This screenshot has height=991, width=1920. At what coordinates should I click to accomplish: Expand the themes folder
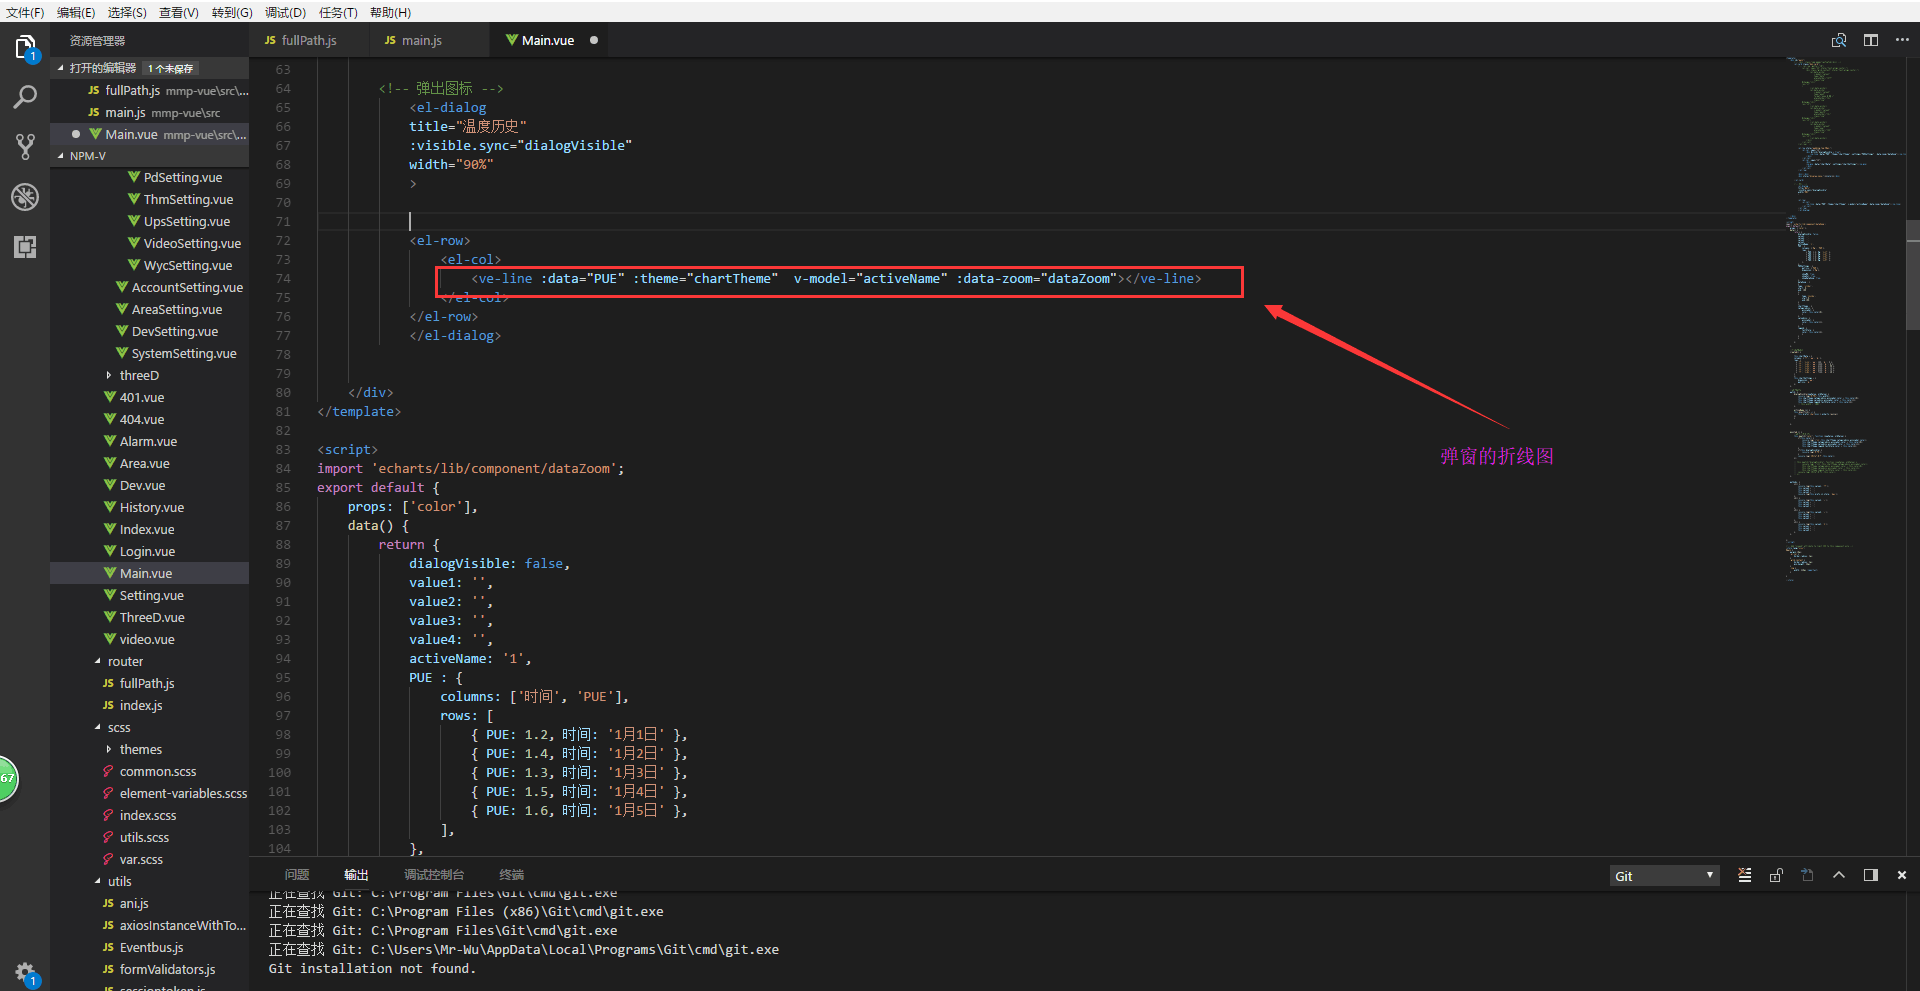pyautogui.click(x=109, y=750)
